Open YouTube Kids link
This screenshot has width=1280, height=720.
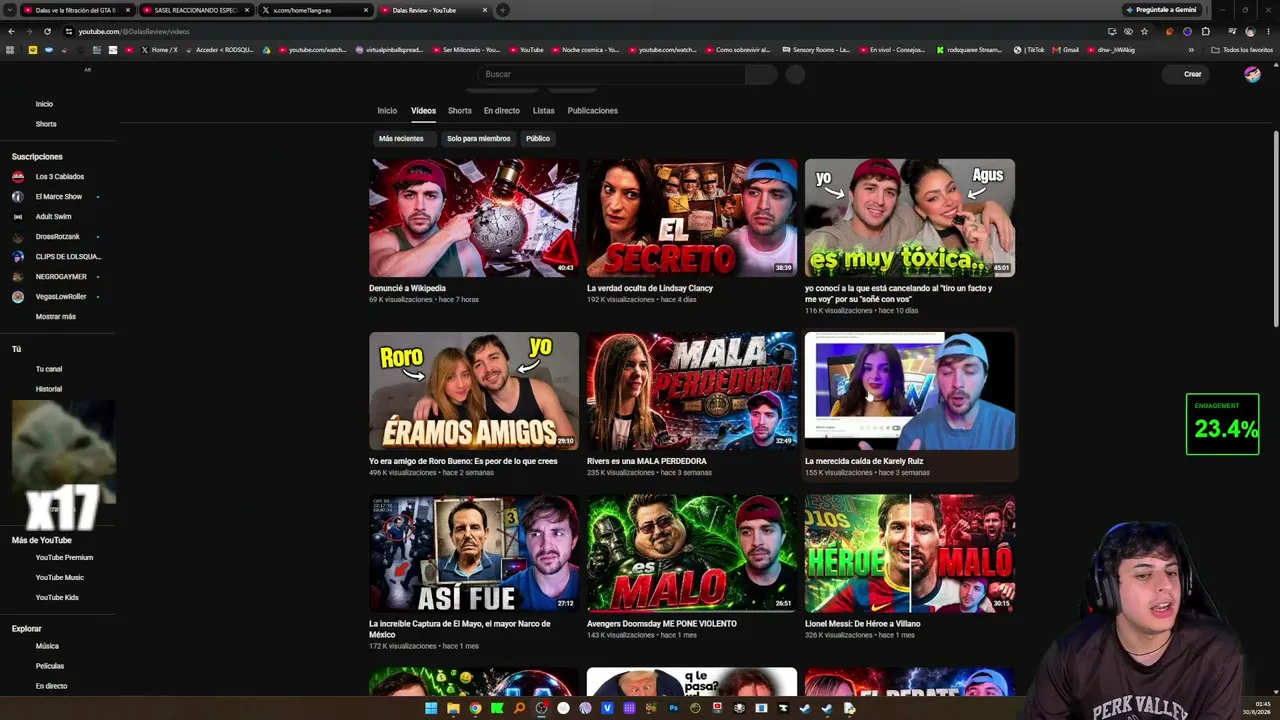57,598
